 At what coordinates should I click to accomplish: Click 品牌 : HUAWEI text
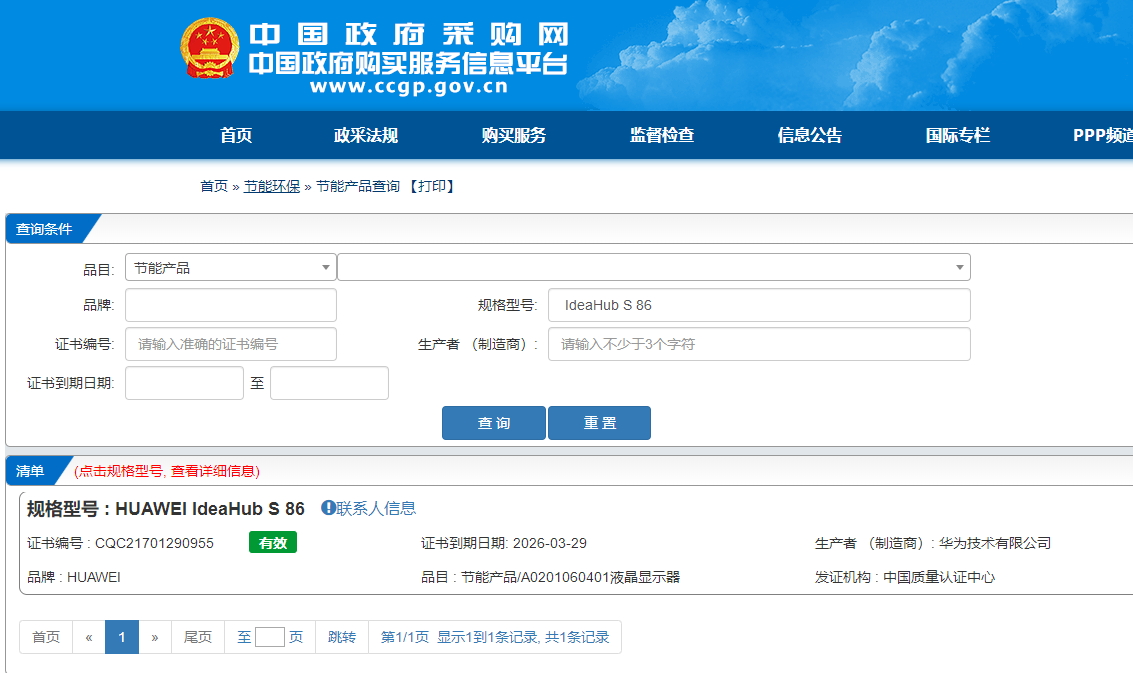pos(74,578)
